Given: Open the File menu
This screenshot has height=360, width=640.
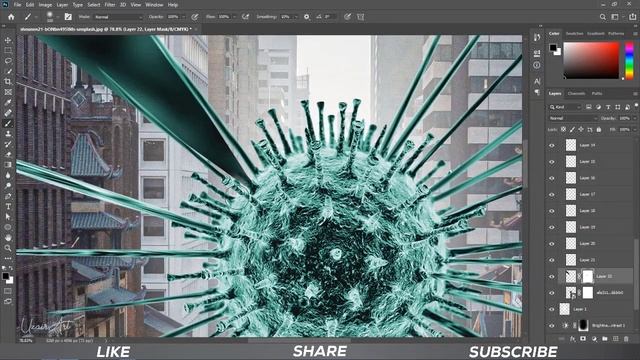Looking at the screenshot, I should [17, 5].
